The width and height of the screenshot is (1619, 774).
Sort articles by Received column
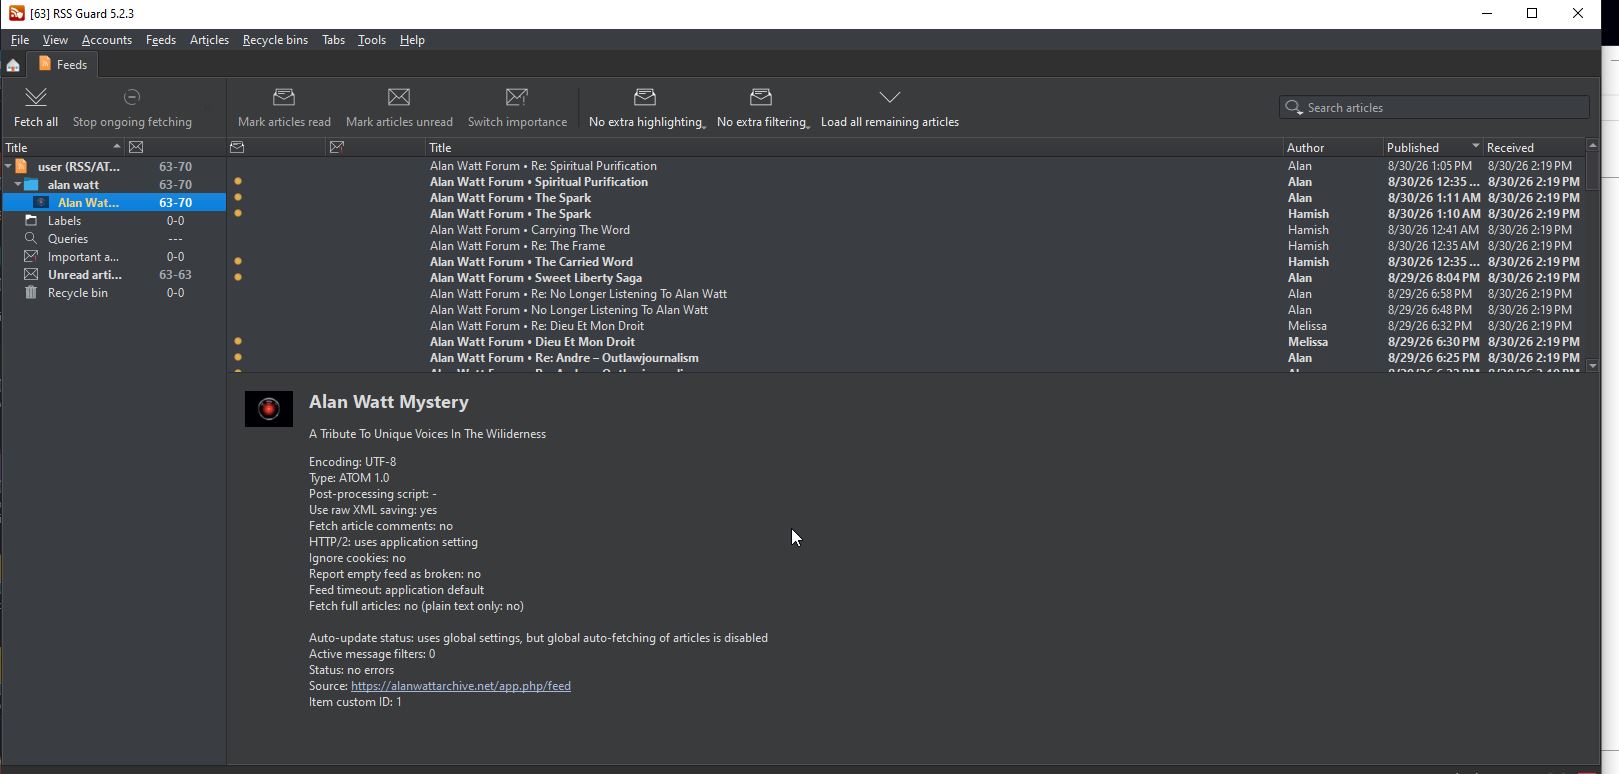(x=1533, y=147)
